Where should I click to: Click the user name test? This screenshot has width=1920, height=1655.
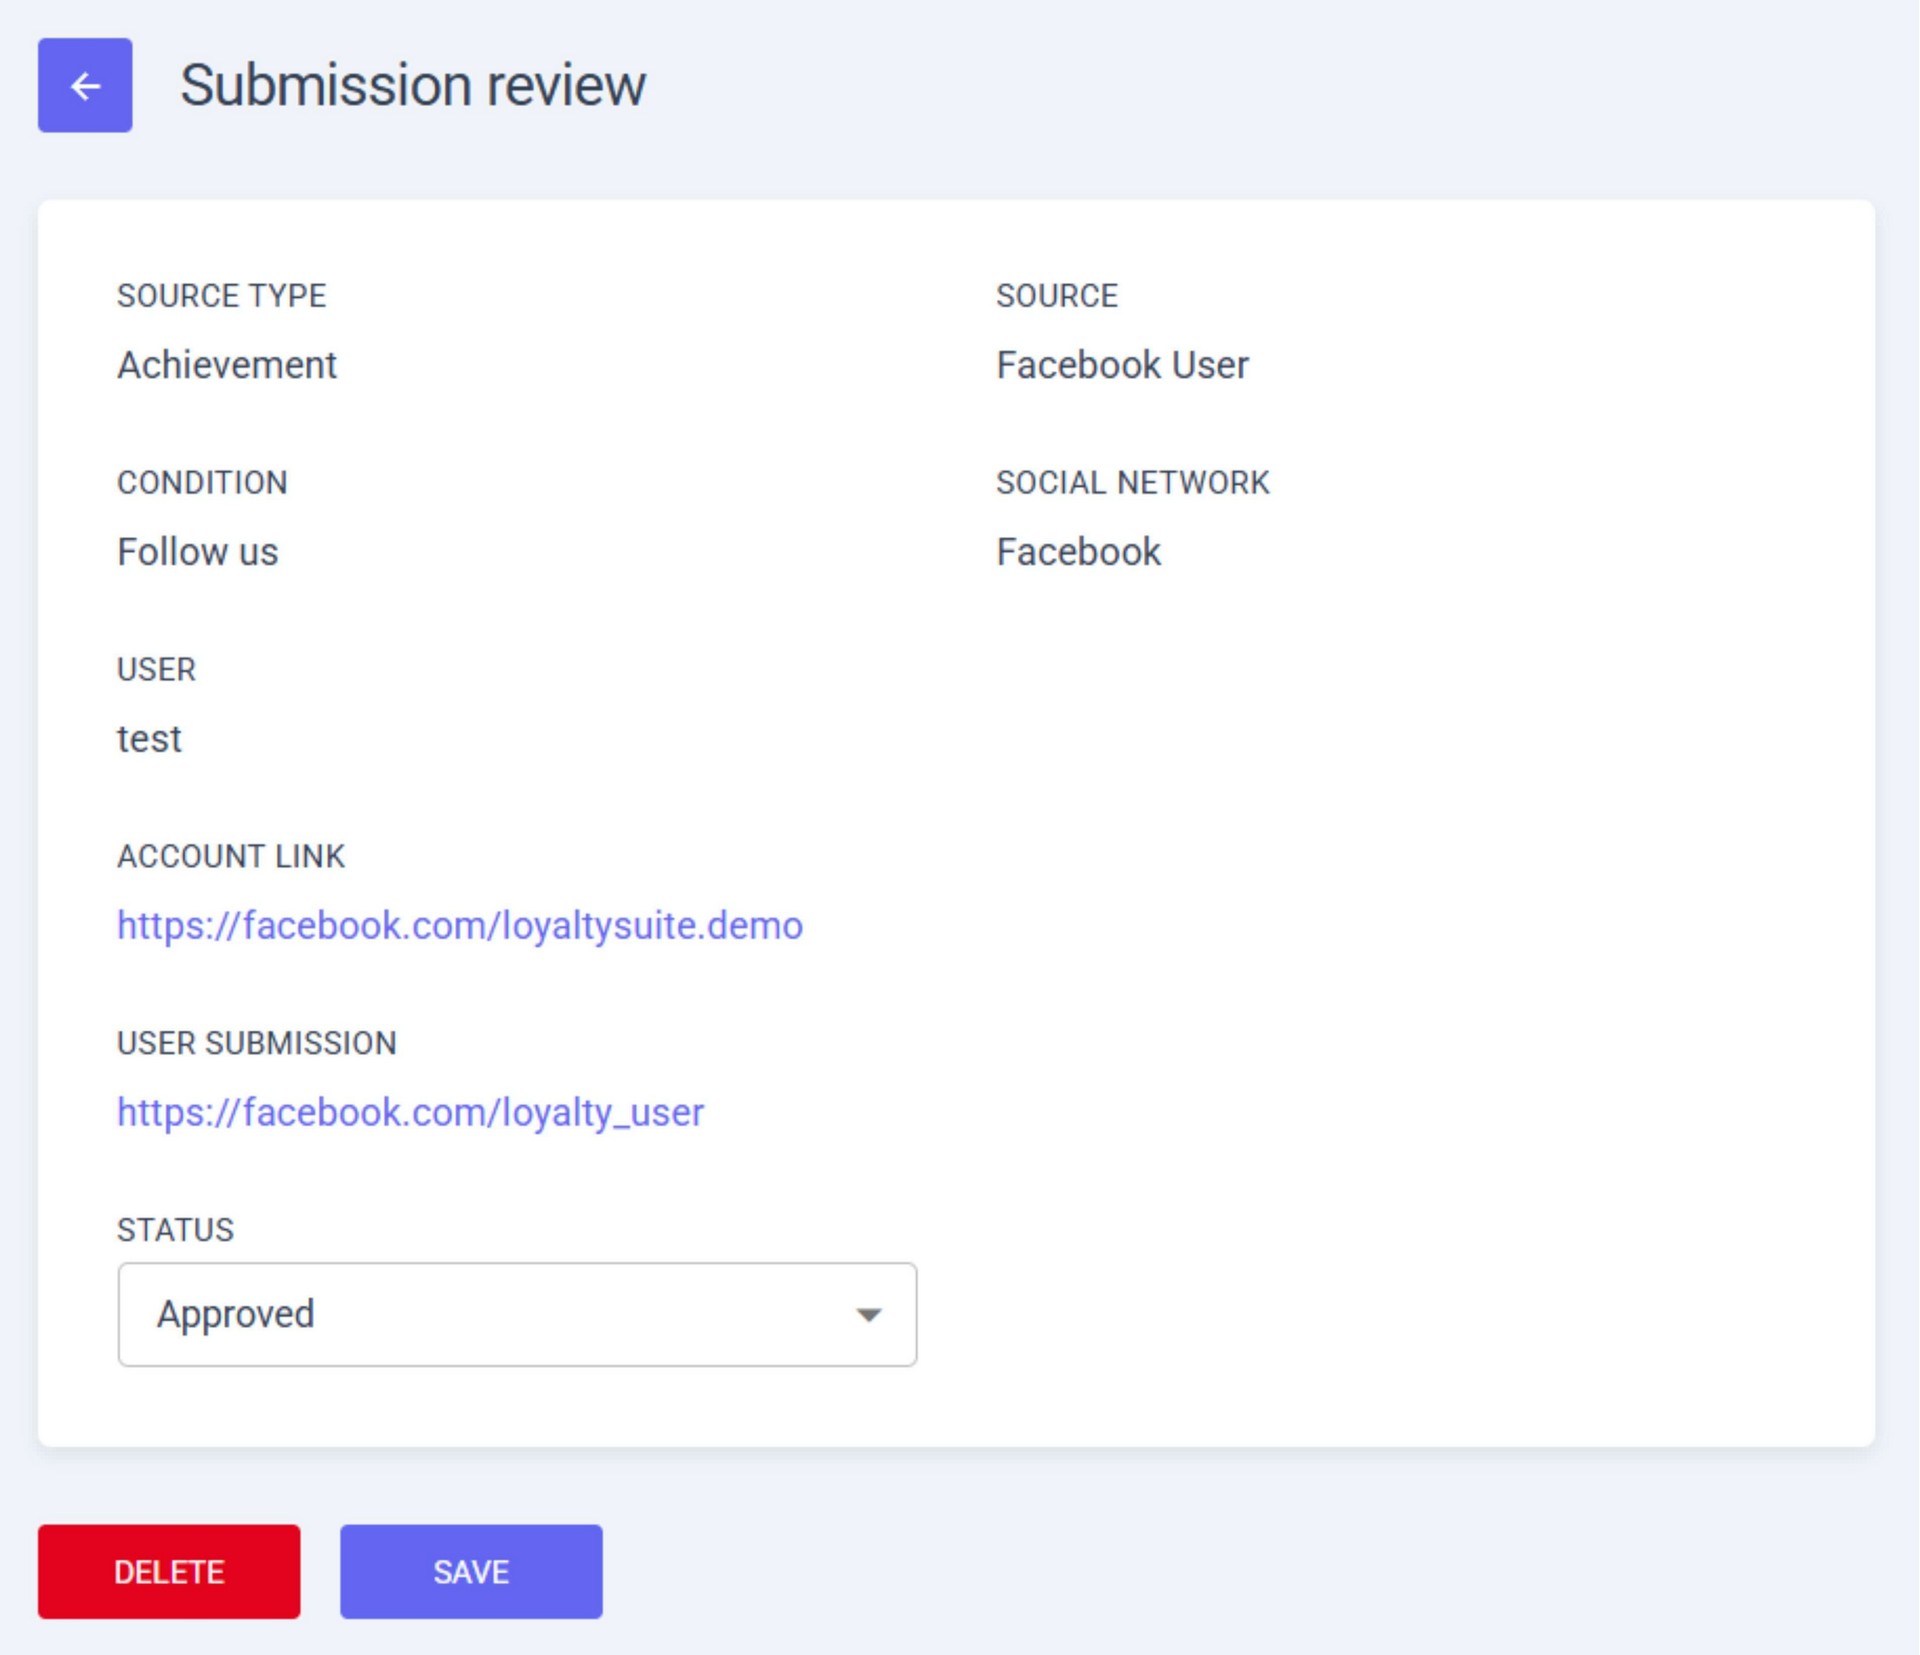[149, 739]
